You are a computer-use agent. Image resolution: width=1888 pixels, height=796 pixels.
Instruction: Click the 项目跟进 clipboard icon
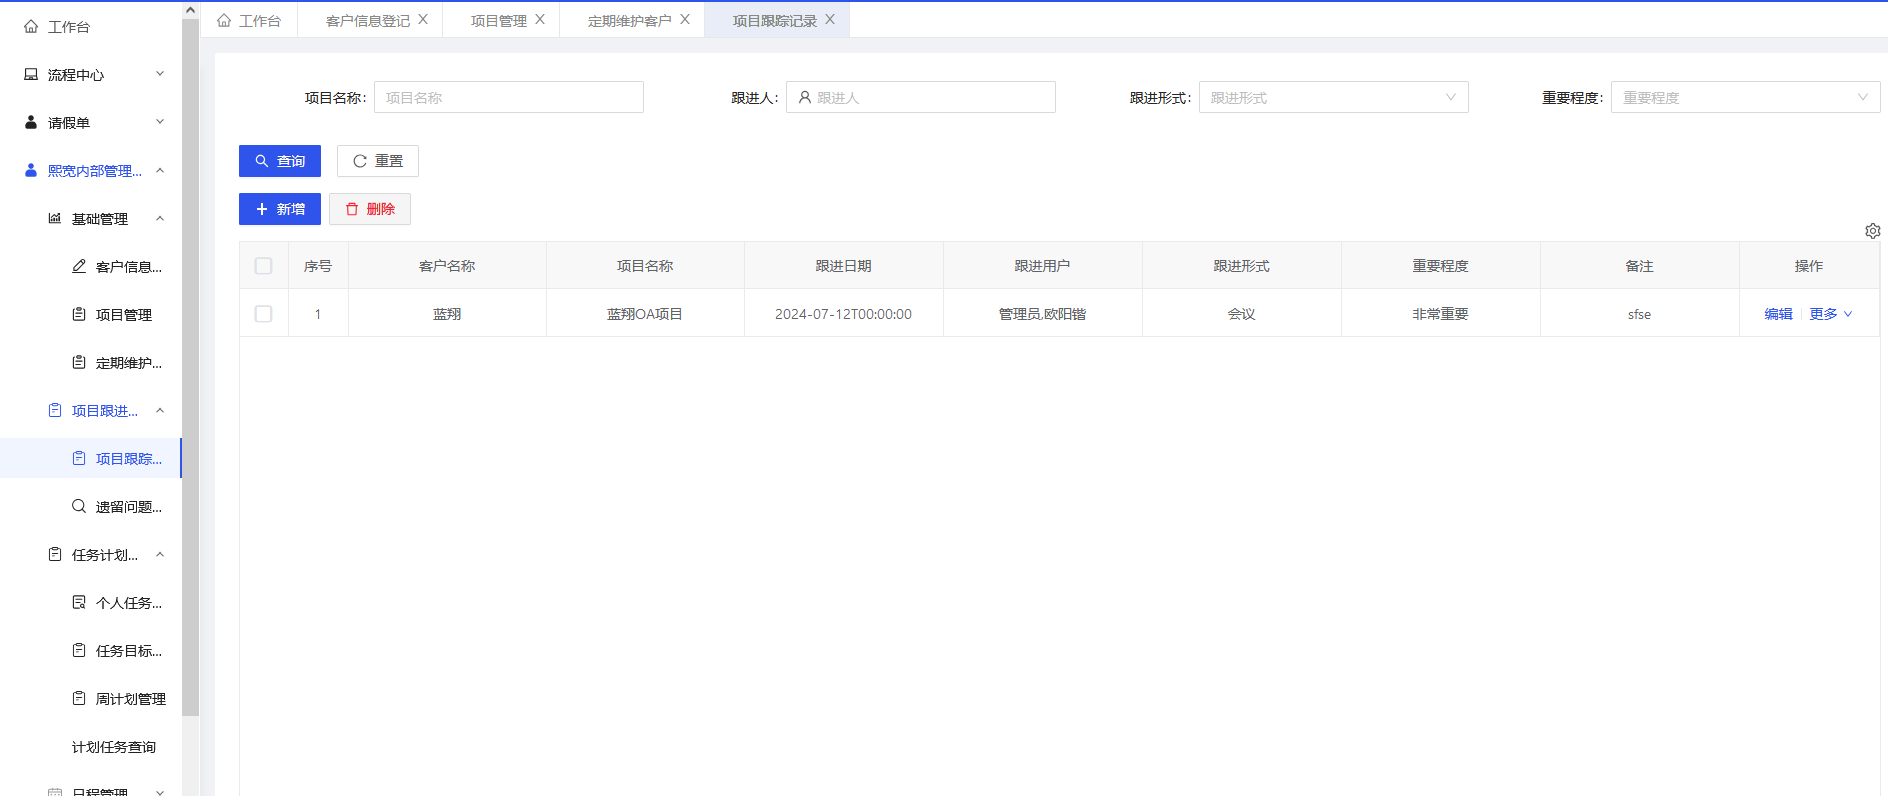pyautogui.click(x=55, y=411)
